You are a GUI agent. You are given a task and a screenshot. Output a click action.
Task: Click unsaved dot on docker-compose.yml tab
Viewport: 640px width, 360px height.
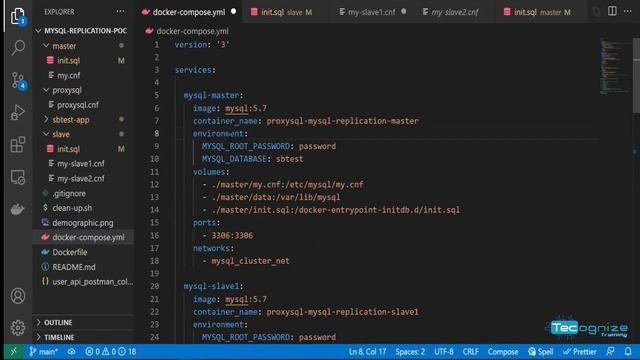pyautogui.click(x=233, y=11)
